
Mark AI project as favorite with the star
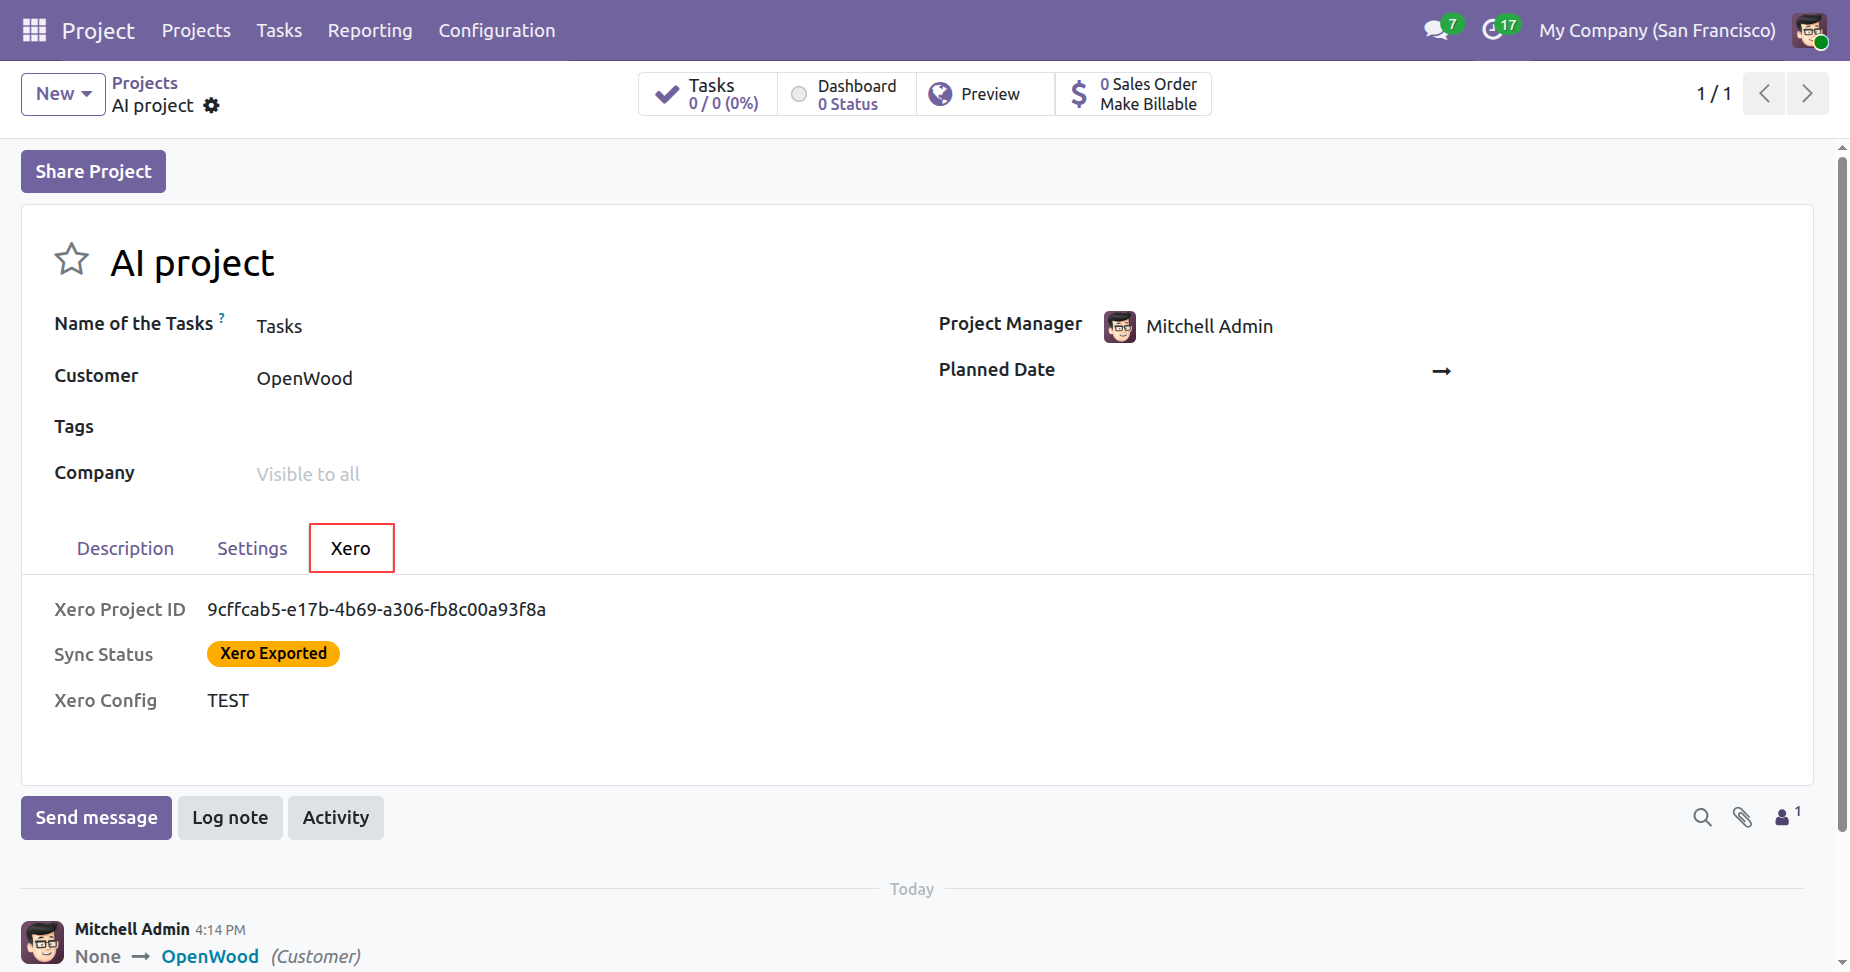(x=71, y=260)
